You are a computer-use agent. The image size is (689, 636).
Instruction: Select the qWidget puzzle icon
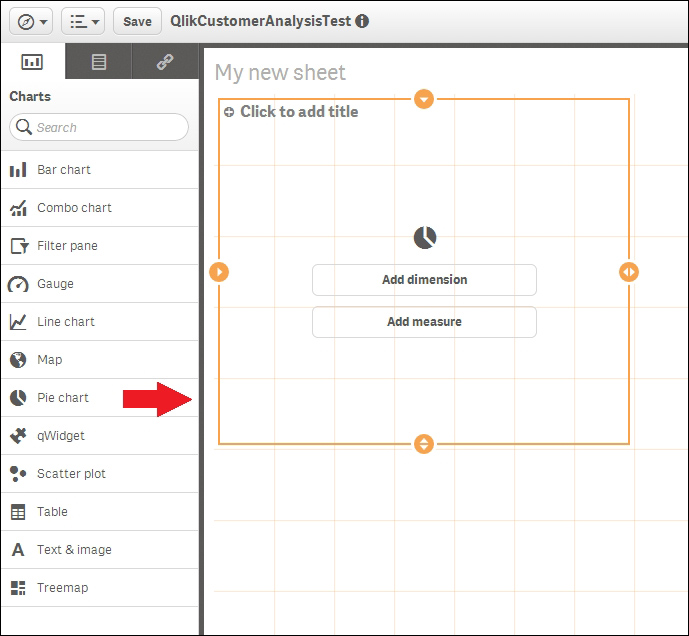18,436
